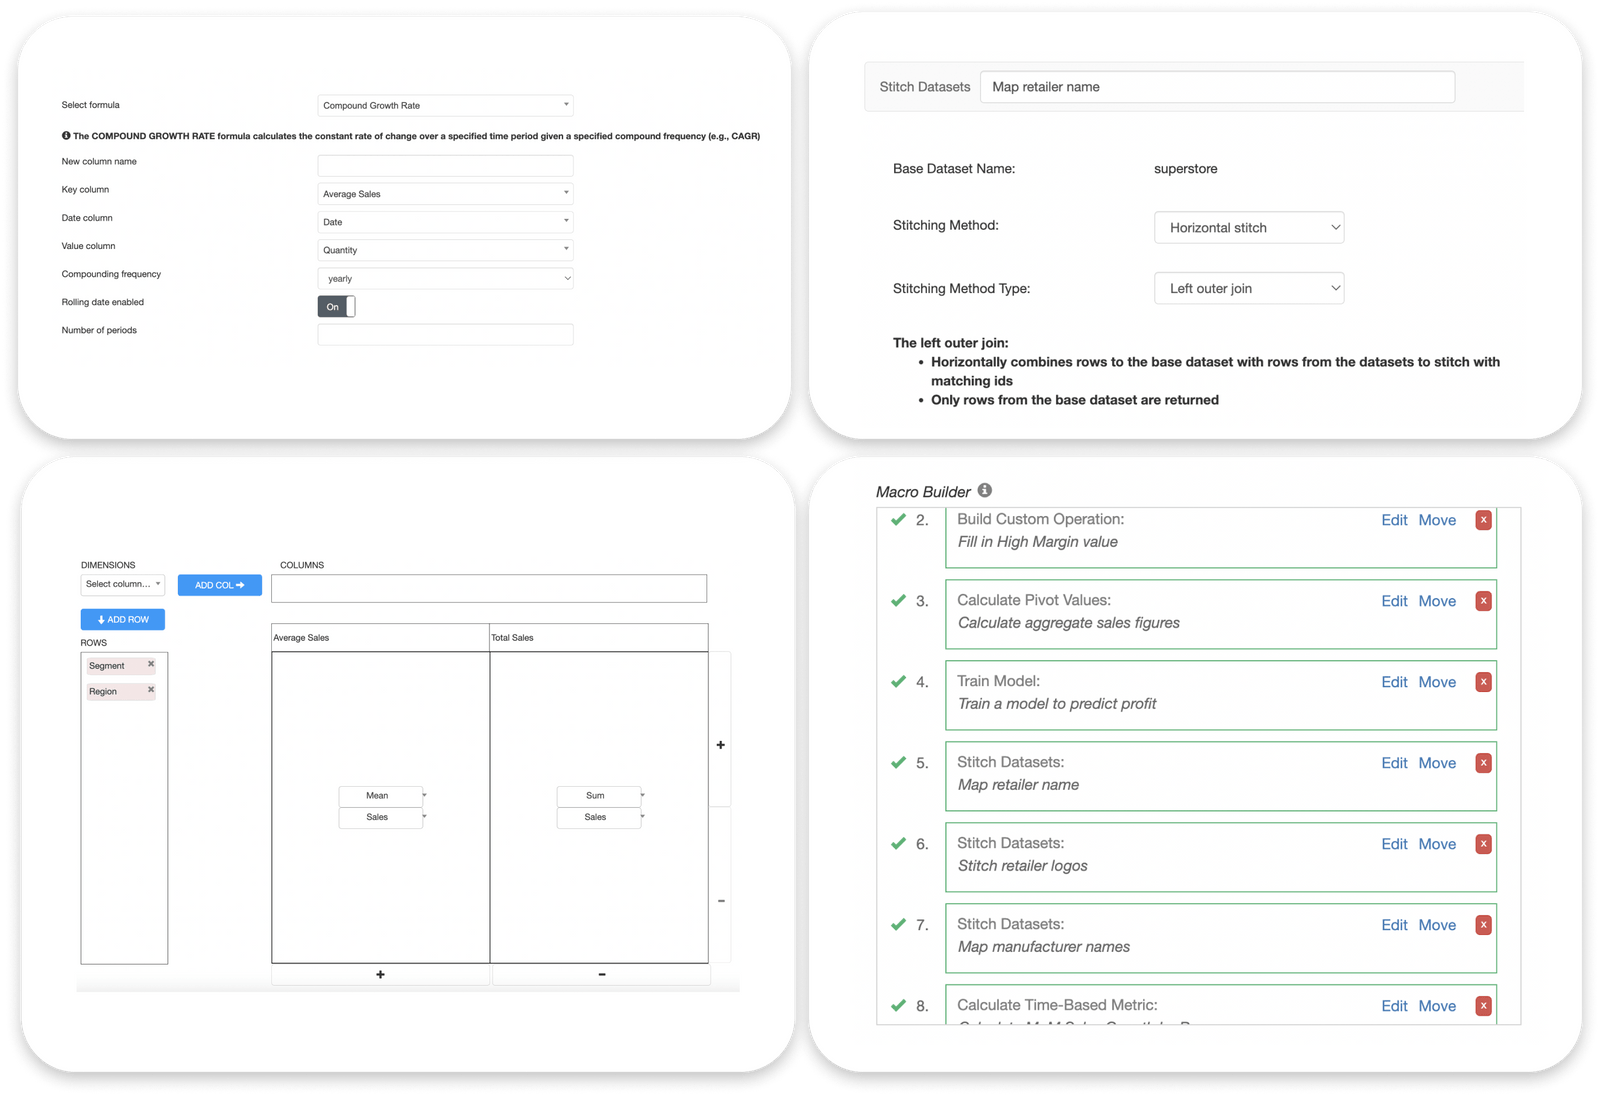This screenshot has height=1096, width=1600.
Task: Open the Mean aggregation dropdown
Action: [381, 796]
